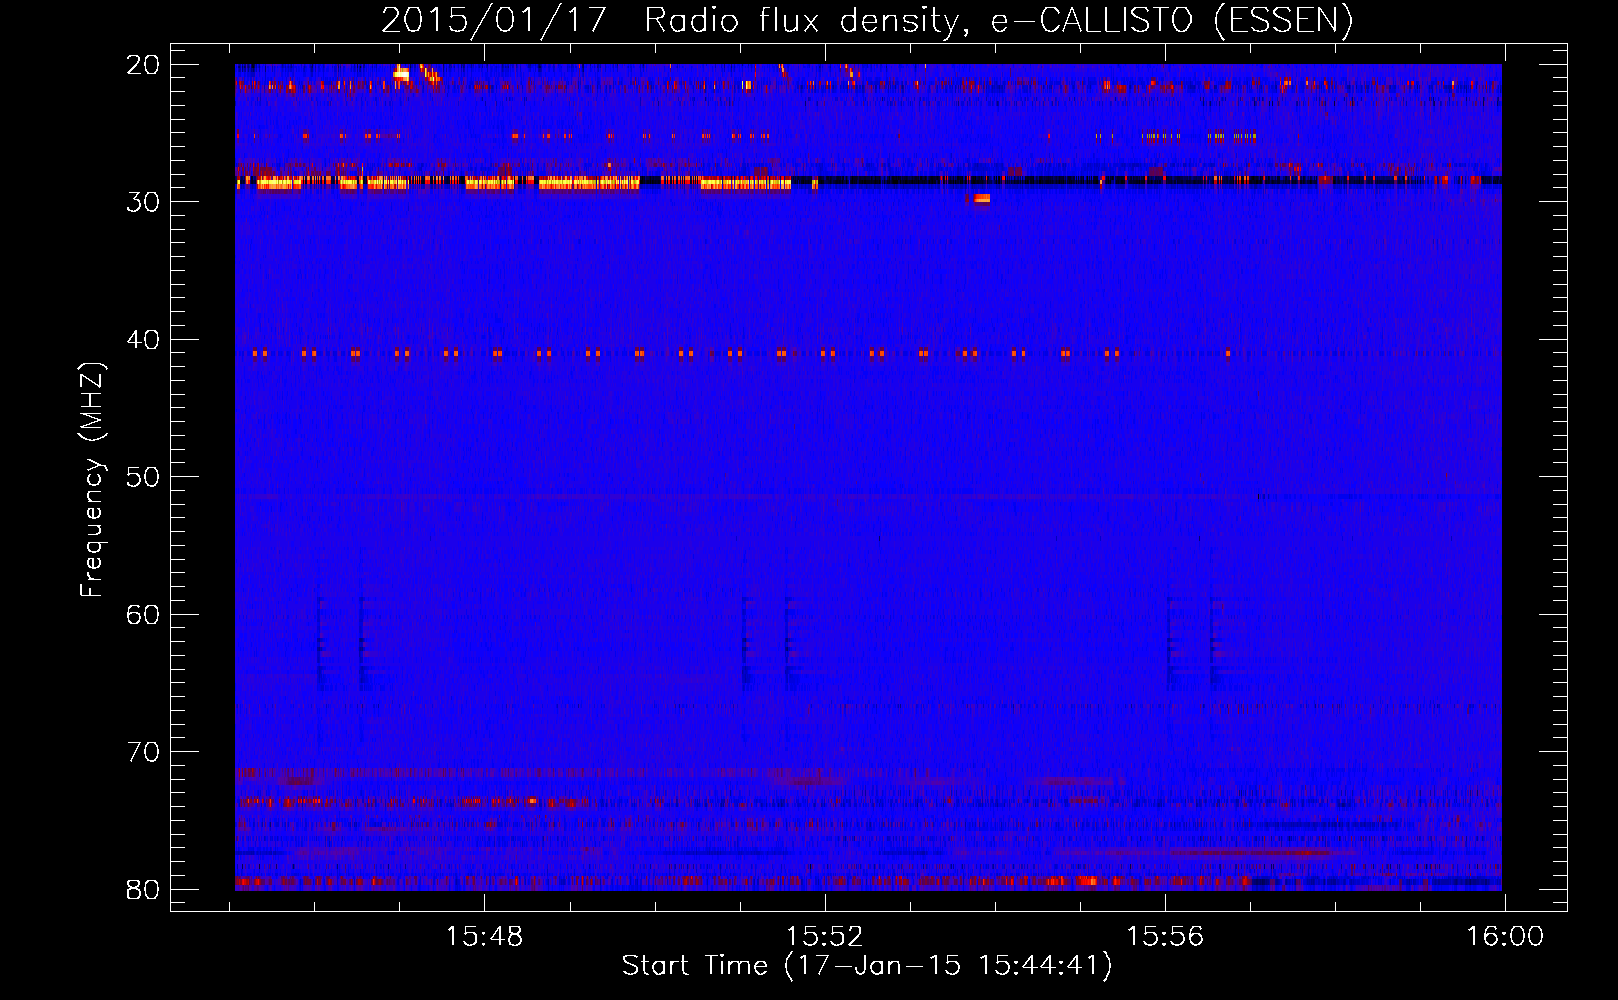Click the 15:52 time tick label
Screen dimensions: 1618x1000
[x=825, y=937]
